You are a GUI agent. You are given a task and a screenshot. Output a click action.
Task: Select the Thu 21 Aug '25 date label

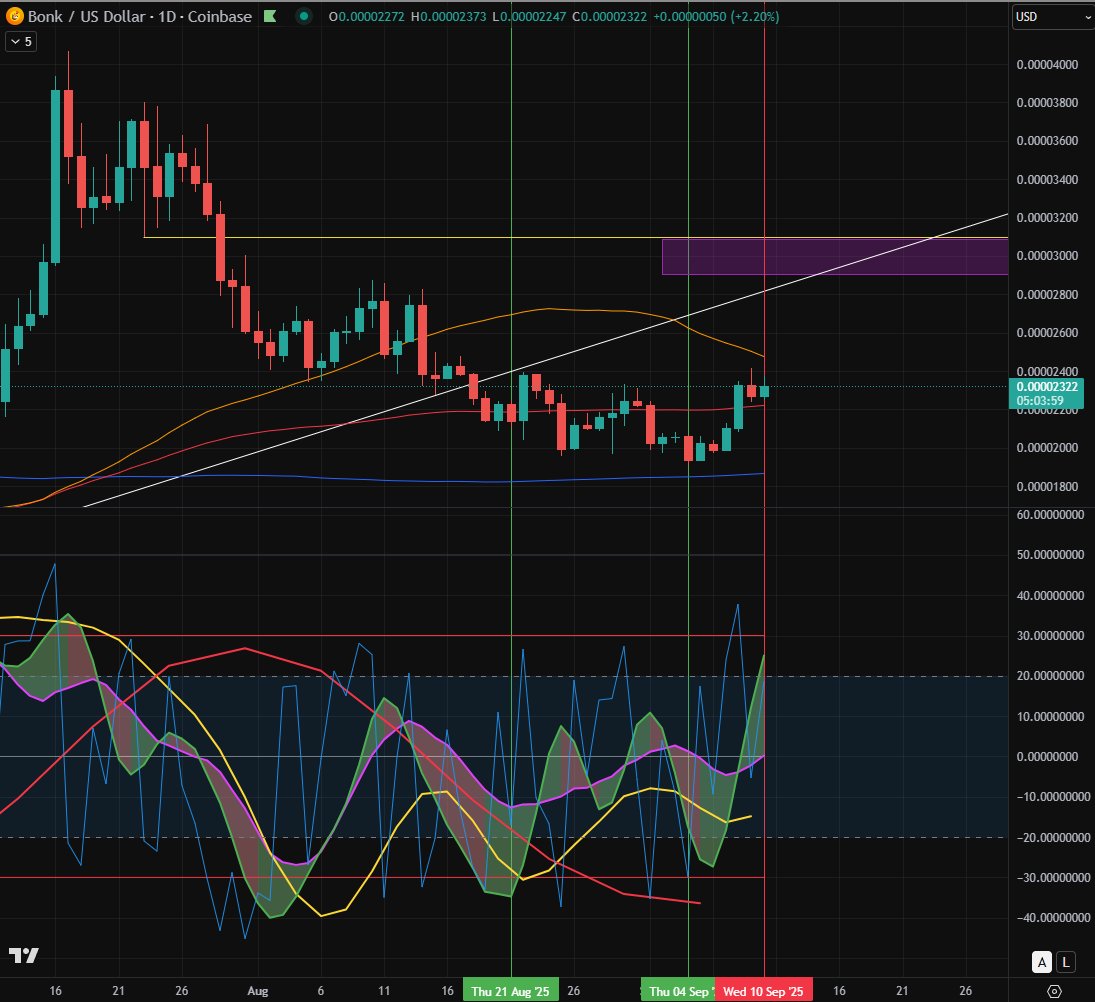coord(510,990)
